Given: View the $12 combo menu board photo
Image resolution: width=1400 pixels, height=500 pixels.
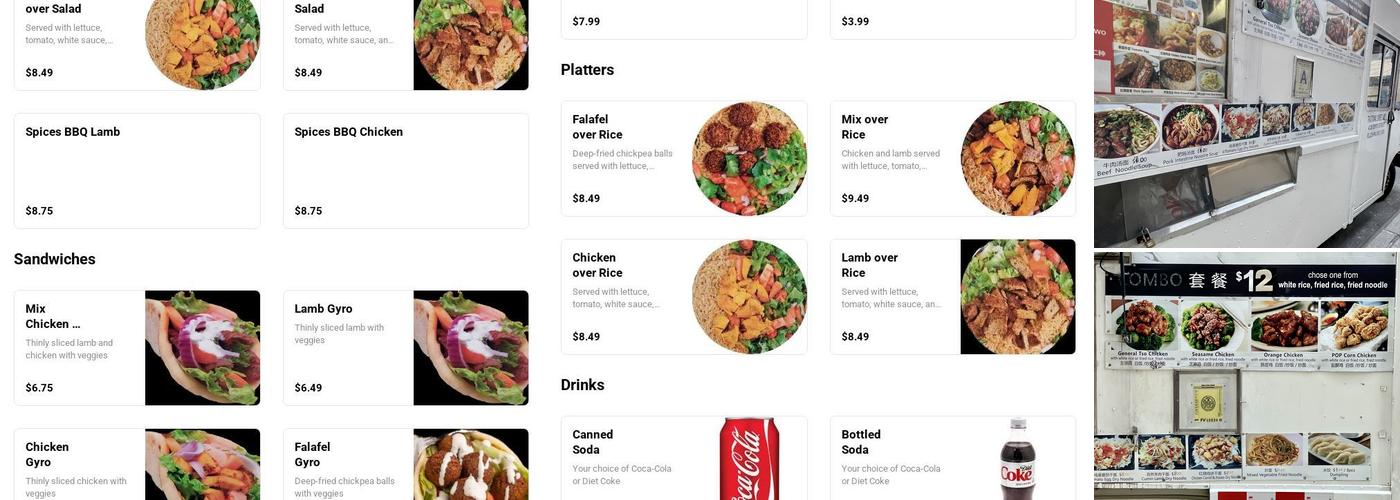Looking at the screenshot, I should (1247, 376).
